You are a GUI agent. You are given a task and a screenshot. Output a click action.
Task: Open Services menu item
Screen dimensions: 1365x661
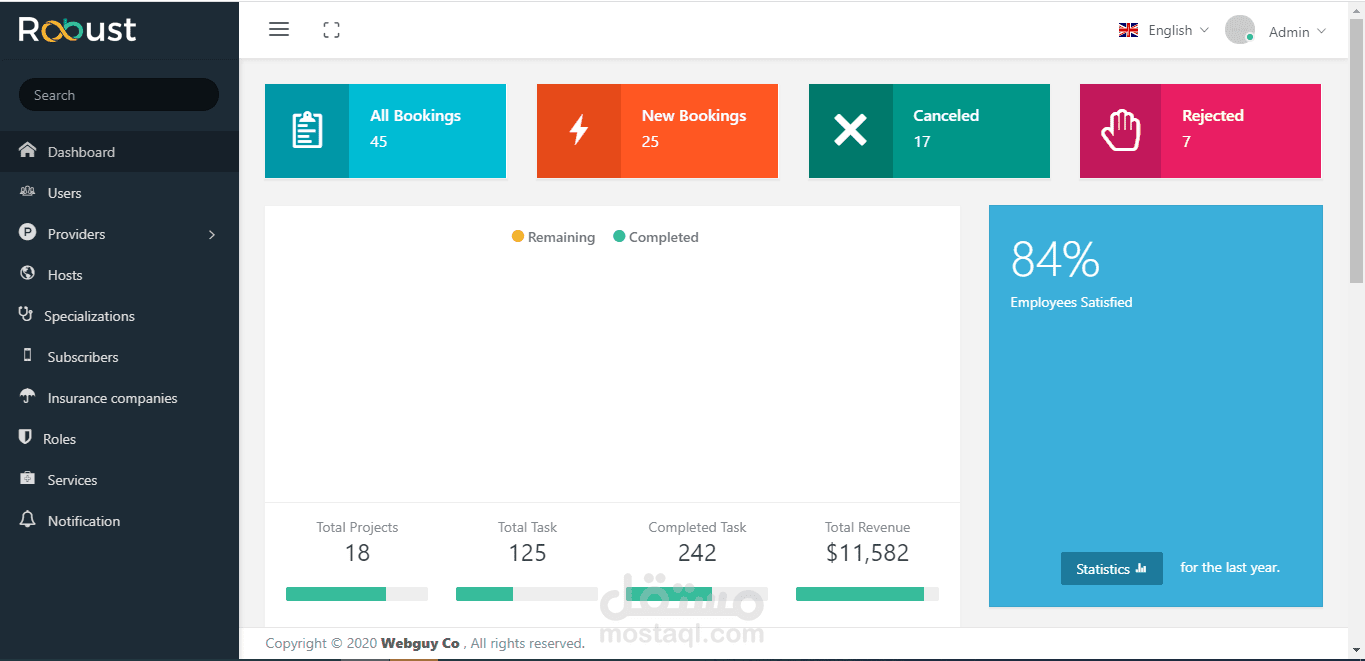click(x=119, y=480)
